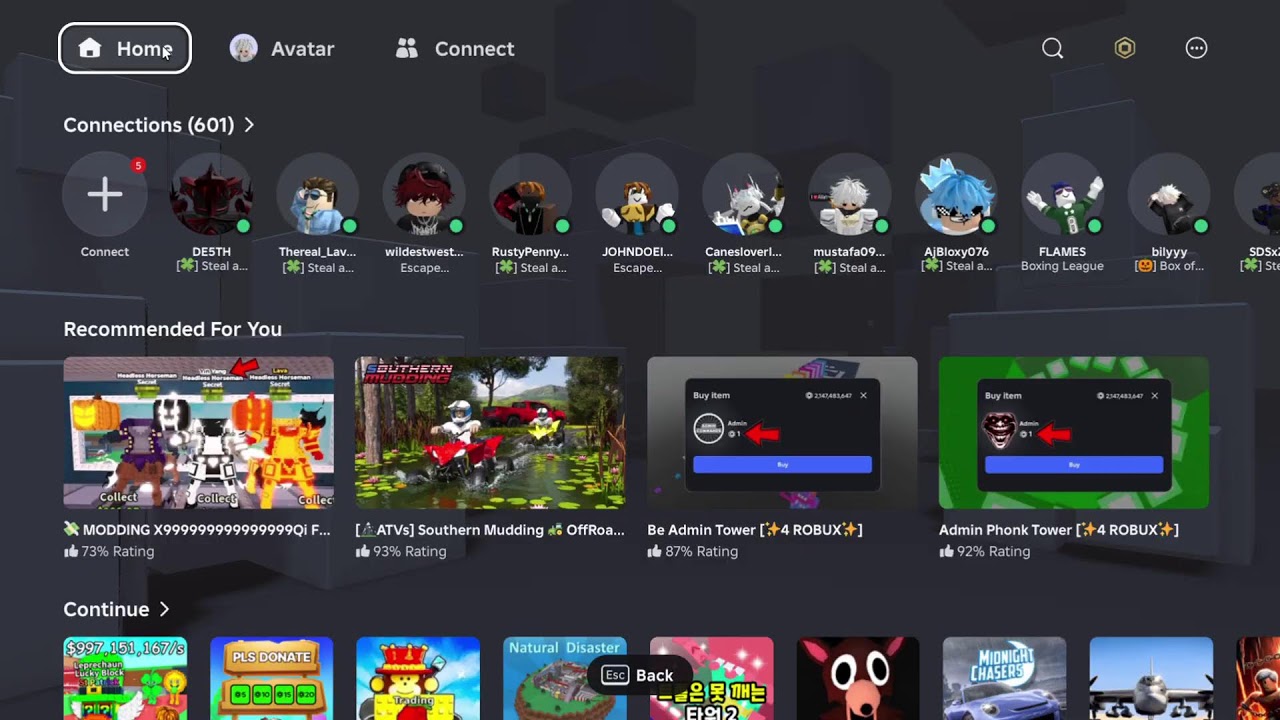The image size is (1280, 720).
Task: Open bilyyy friend avatar
Action: pos(1169,194)
